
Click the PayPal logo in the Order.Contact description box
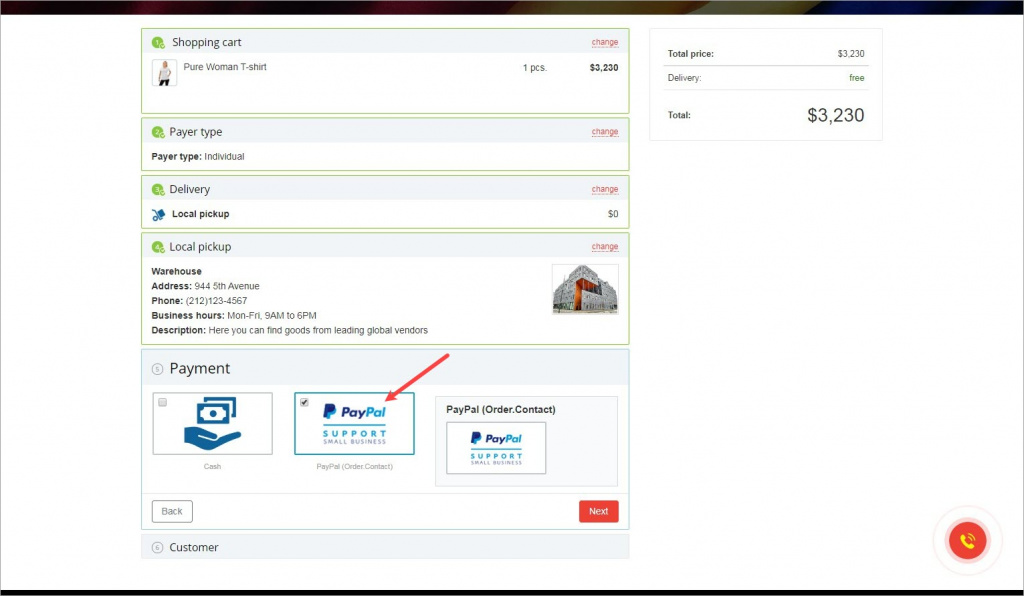click(496, 439)
